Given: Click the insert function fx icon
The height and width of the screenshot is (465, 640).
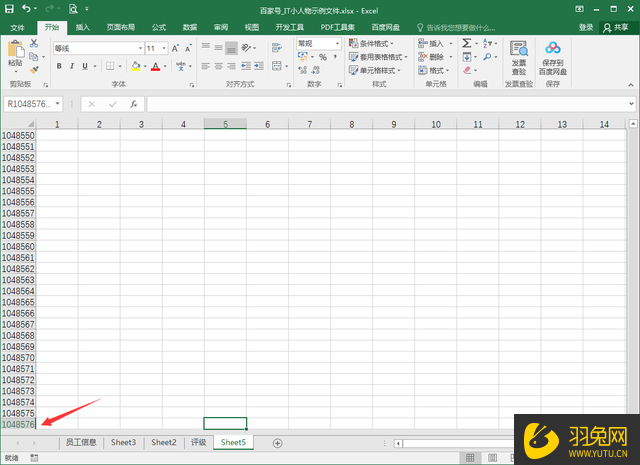Looking at the screenshot, I should pyautogui.click(x=133, y=104).
